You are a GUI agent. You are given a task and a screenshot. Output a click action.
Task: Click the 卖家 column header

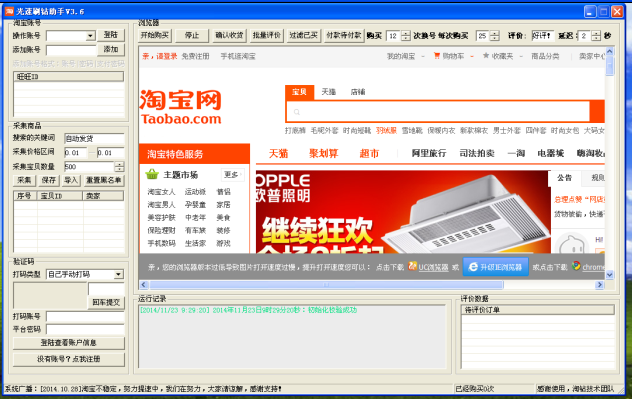104,196
